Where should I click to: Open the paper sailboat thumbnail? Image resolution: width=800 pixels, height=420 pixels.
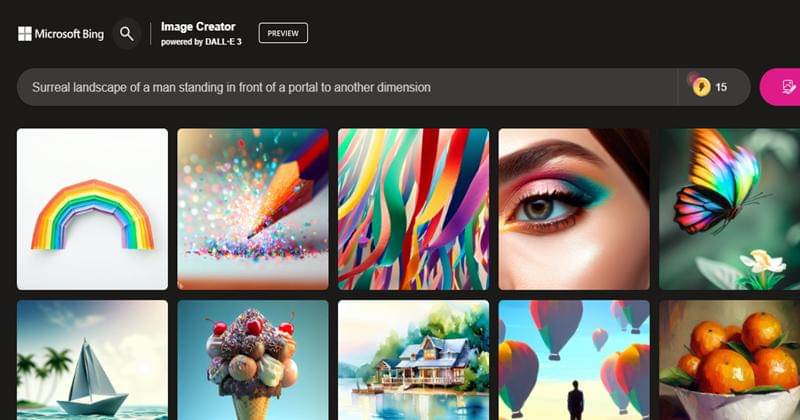[92, 360]
